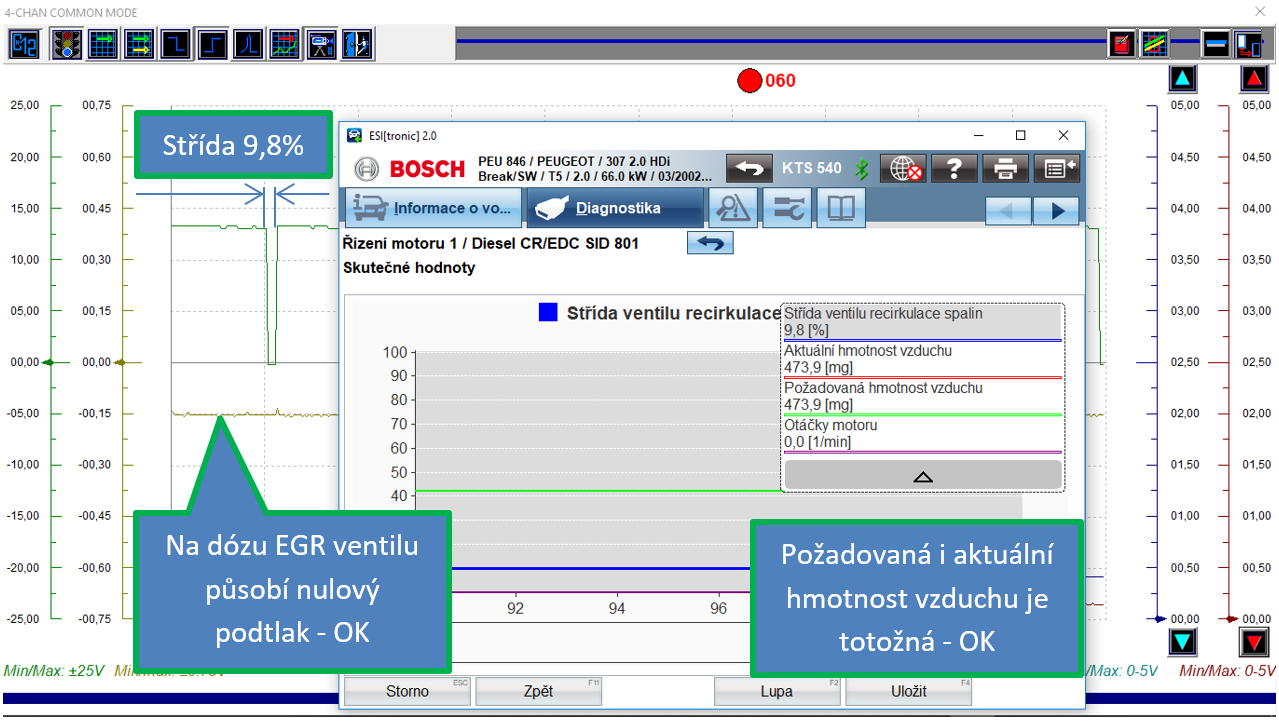Image resolution: width=1279 pixels, height=721 pixels.
Task: Click the Lupa button
Action: point(777,691)
